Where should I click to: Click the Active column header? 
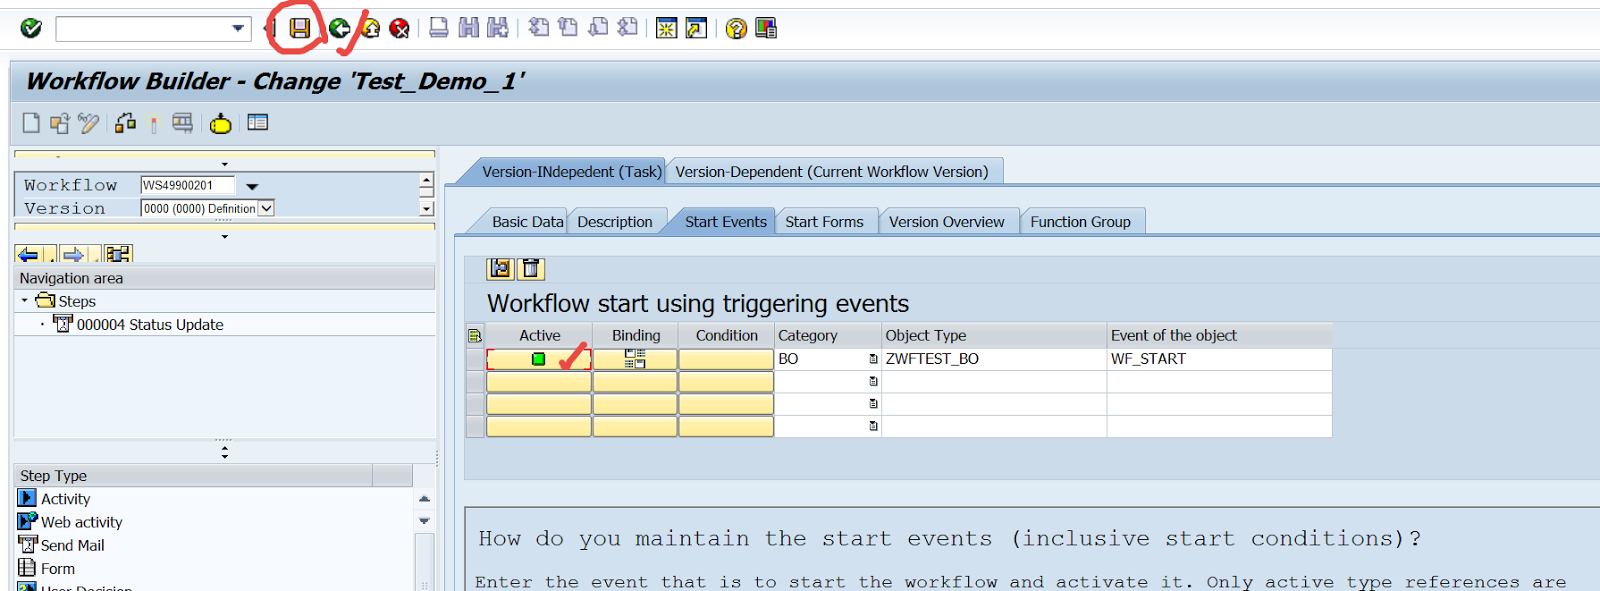539,336
